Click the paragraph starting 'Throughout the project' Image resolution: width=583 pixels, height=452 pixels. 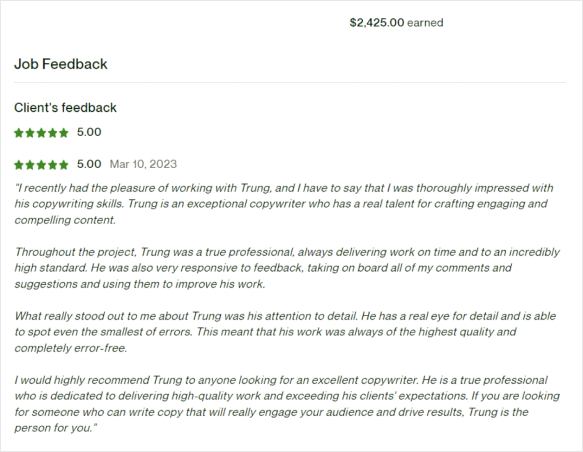click(x=287, y=268)
